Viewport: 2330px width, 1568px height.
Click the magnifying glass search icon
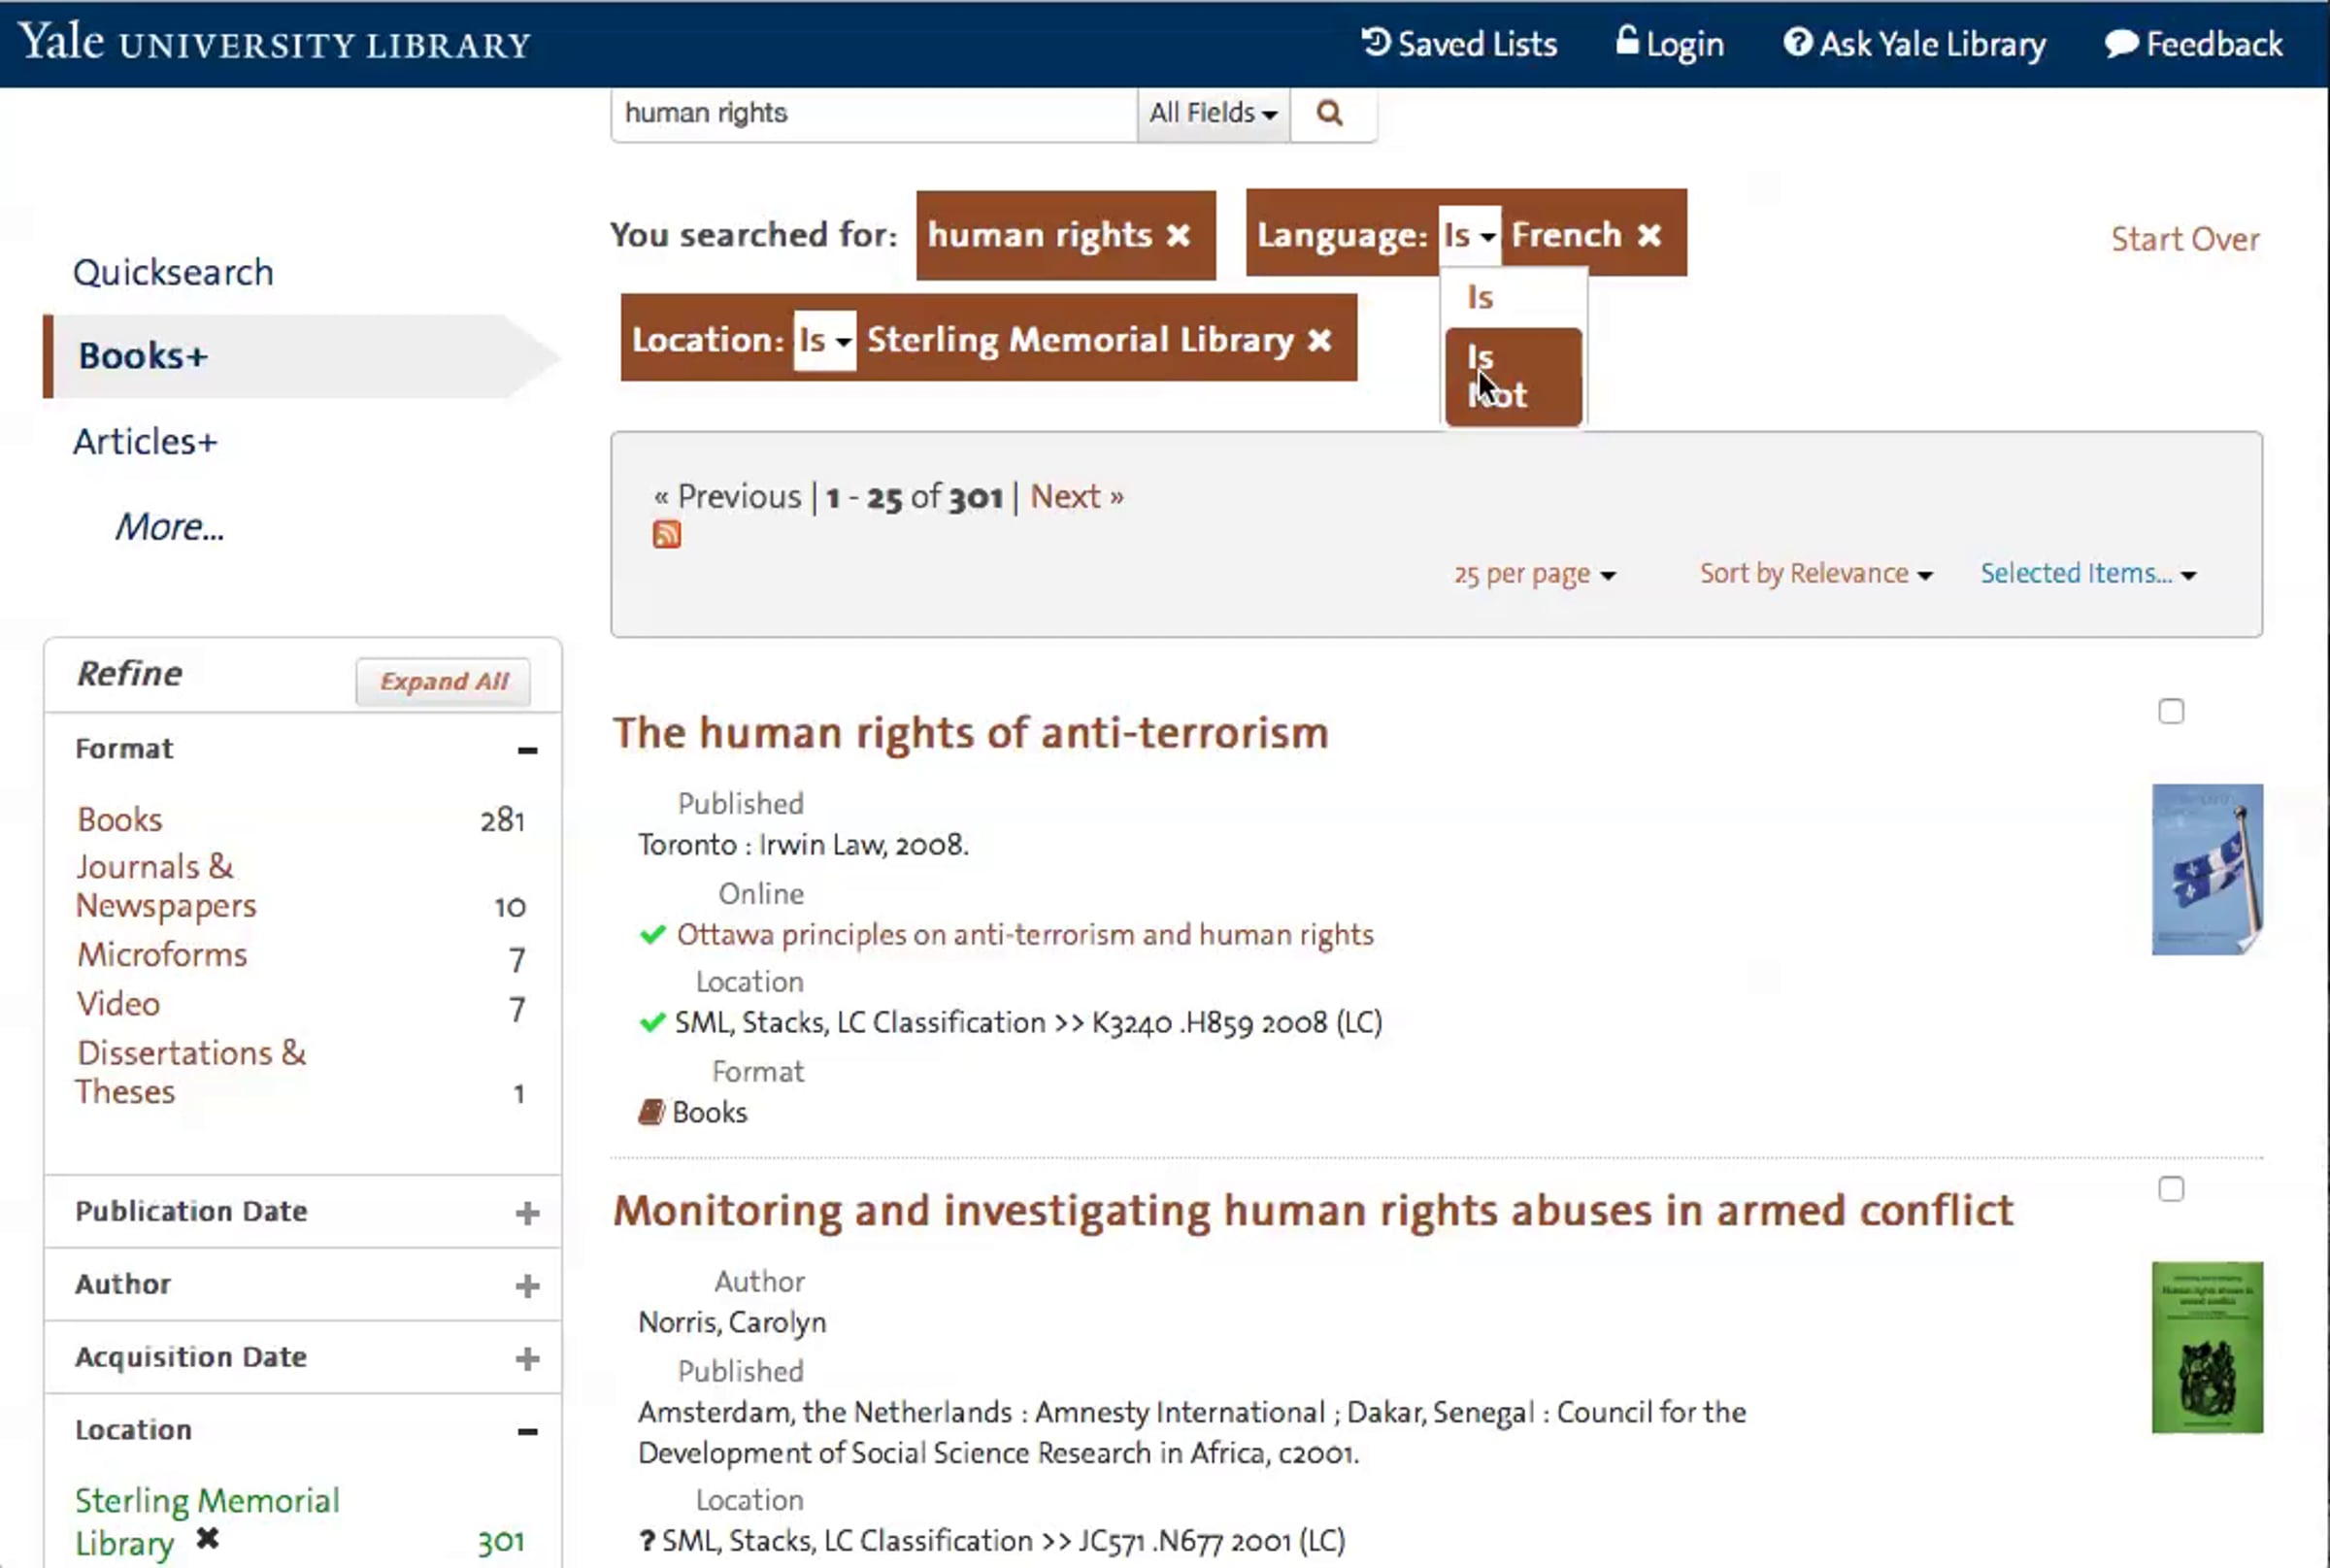[x=1329, y=113]
